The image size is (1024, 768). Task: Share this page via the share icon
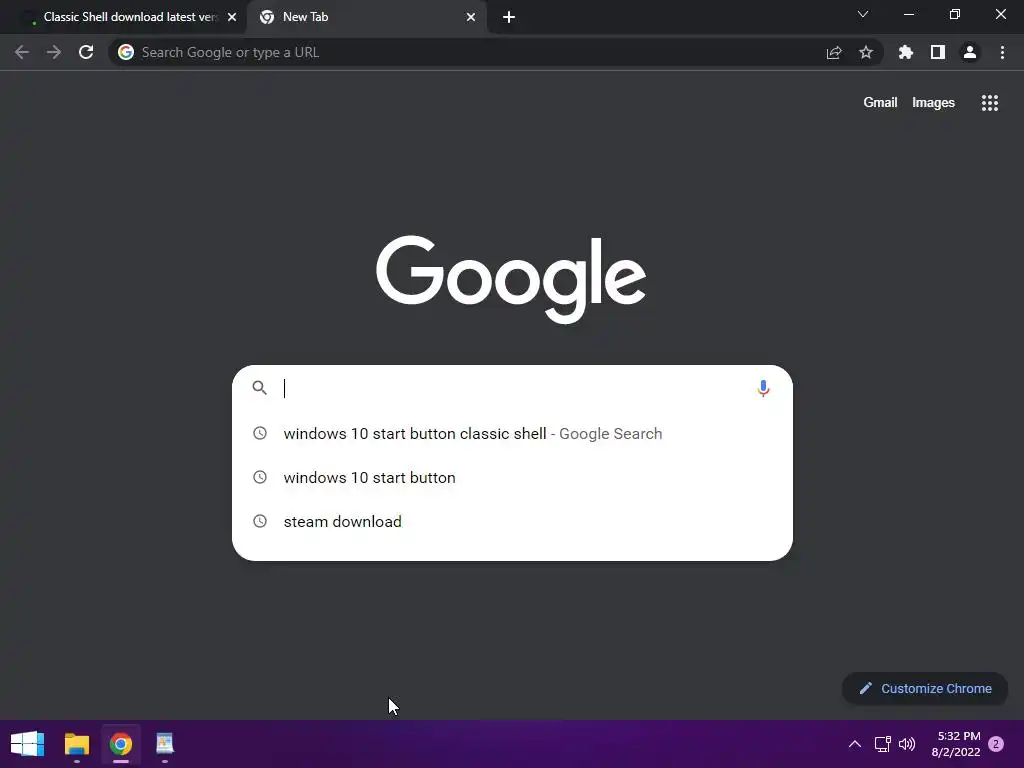click(834, 52)
